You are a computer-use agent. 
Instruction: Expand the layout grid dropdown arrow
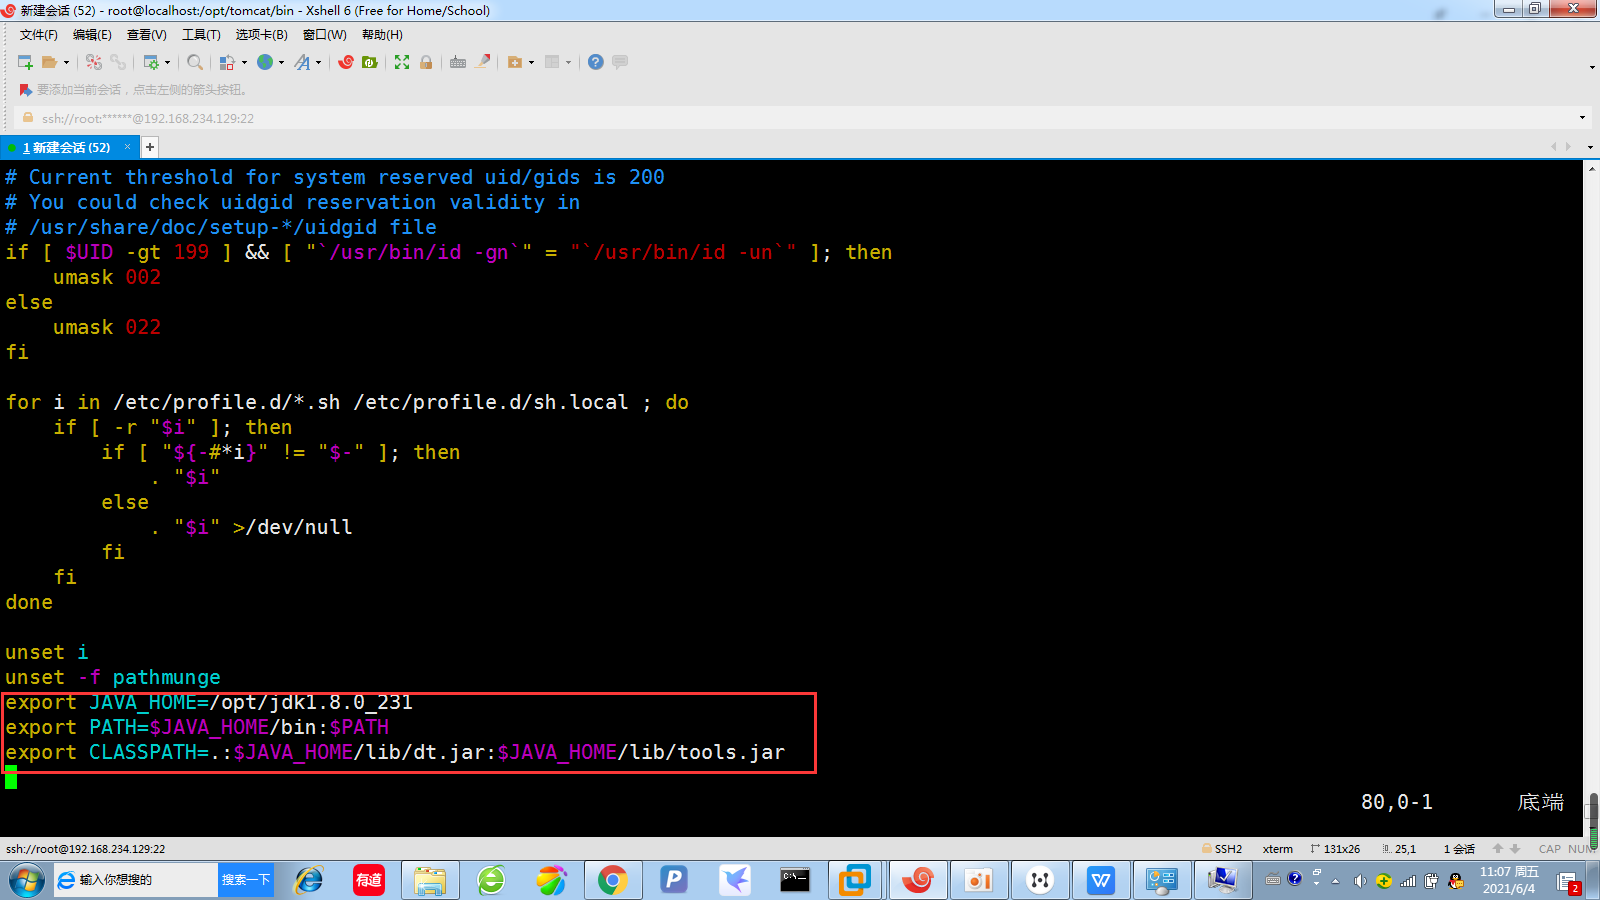[x=568, y=63]
